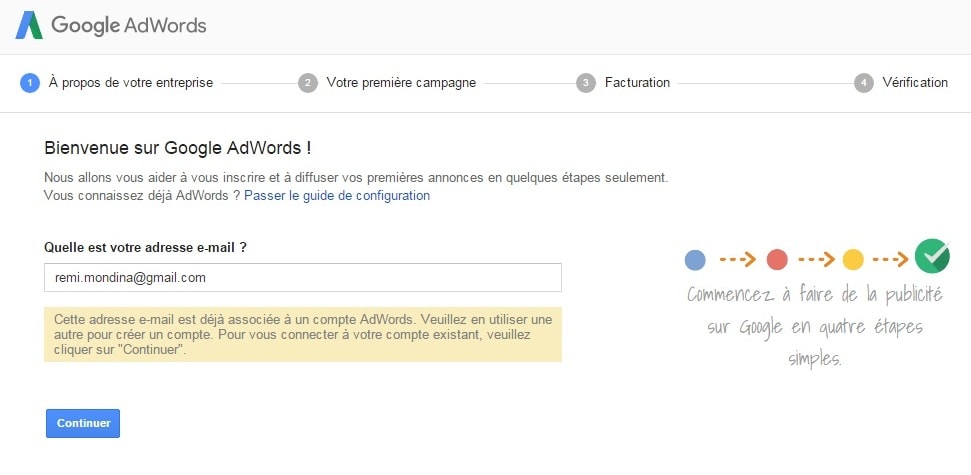Screen dimensions: 971x475
Task: Click the 'Quelle est votre adresse e-mail ?' label
Action: point(146,247)
